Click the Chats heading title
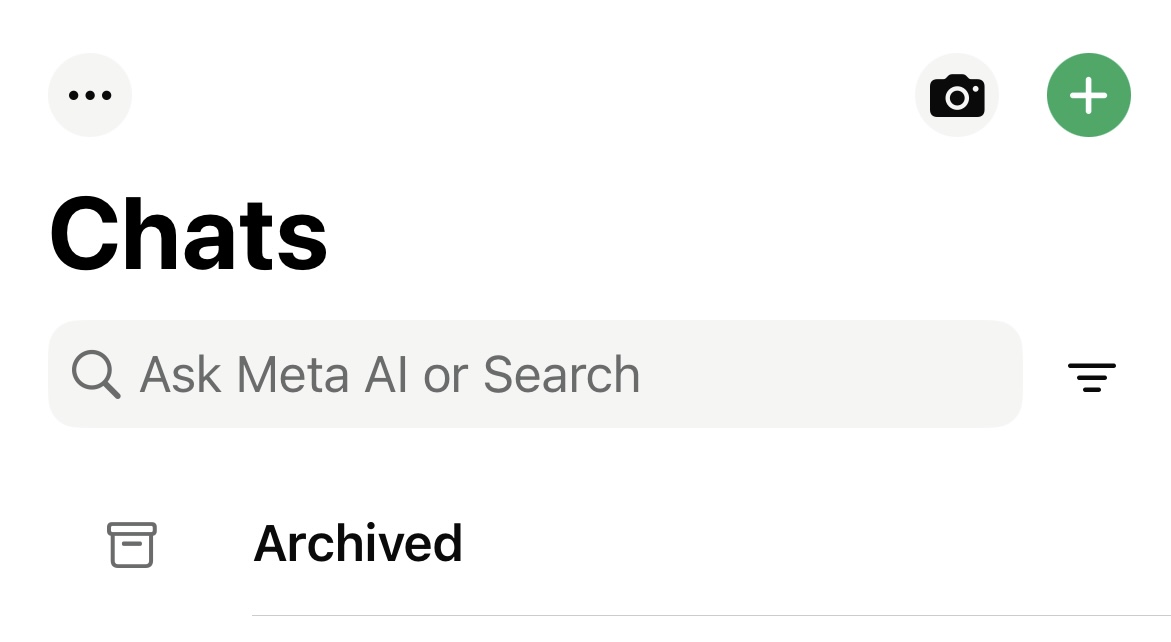 pos(188,234)
